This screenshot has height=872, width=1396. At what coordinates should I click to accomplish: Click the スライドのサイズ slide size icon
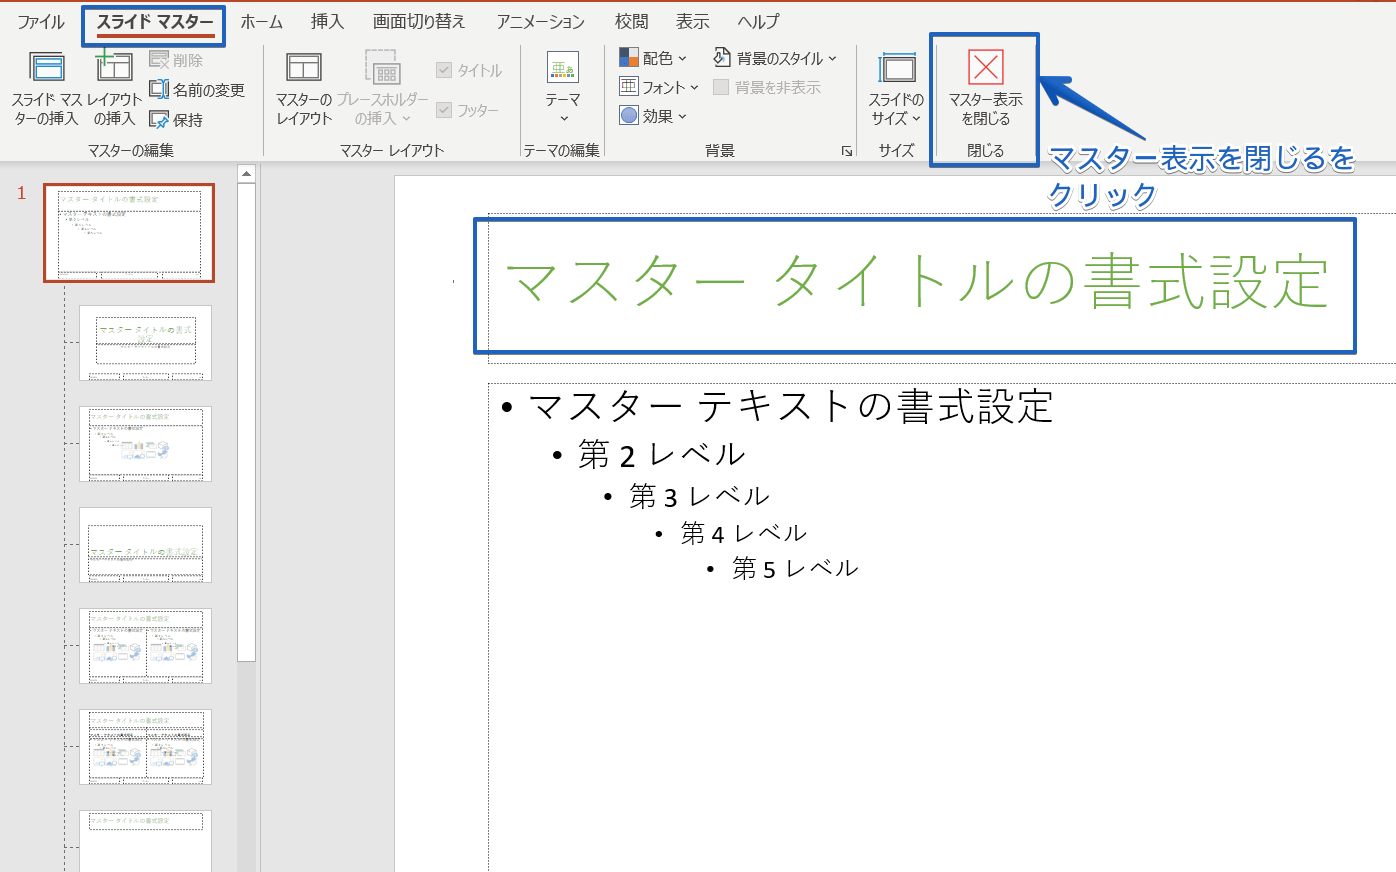[x=897, y=67]
